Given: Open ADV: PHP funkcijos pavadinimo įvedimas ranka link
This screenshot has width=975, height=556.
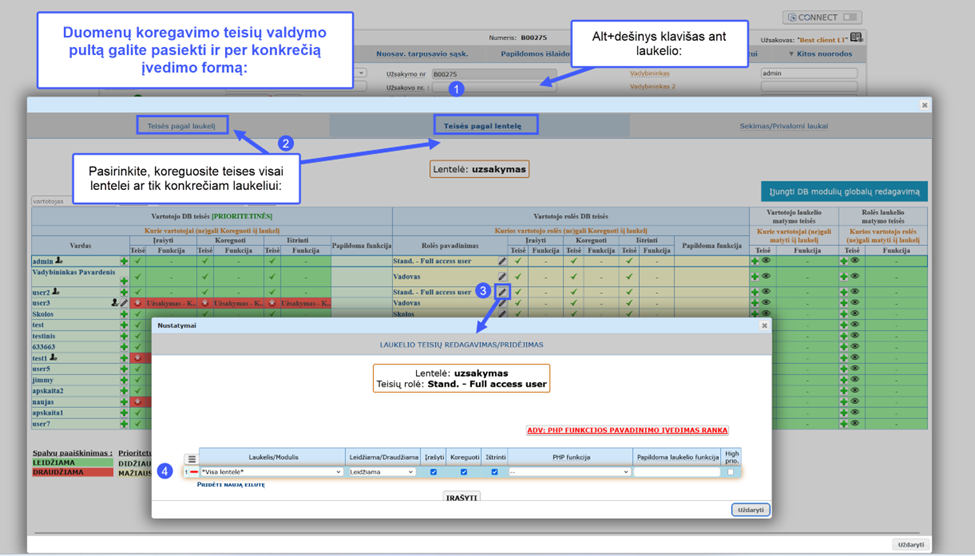Looking at the screenshot, I should 627,430.
